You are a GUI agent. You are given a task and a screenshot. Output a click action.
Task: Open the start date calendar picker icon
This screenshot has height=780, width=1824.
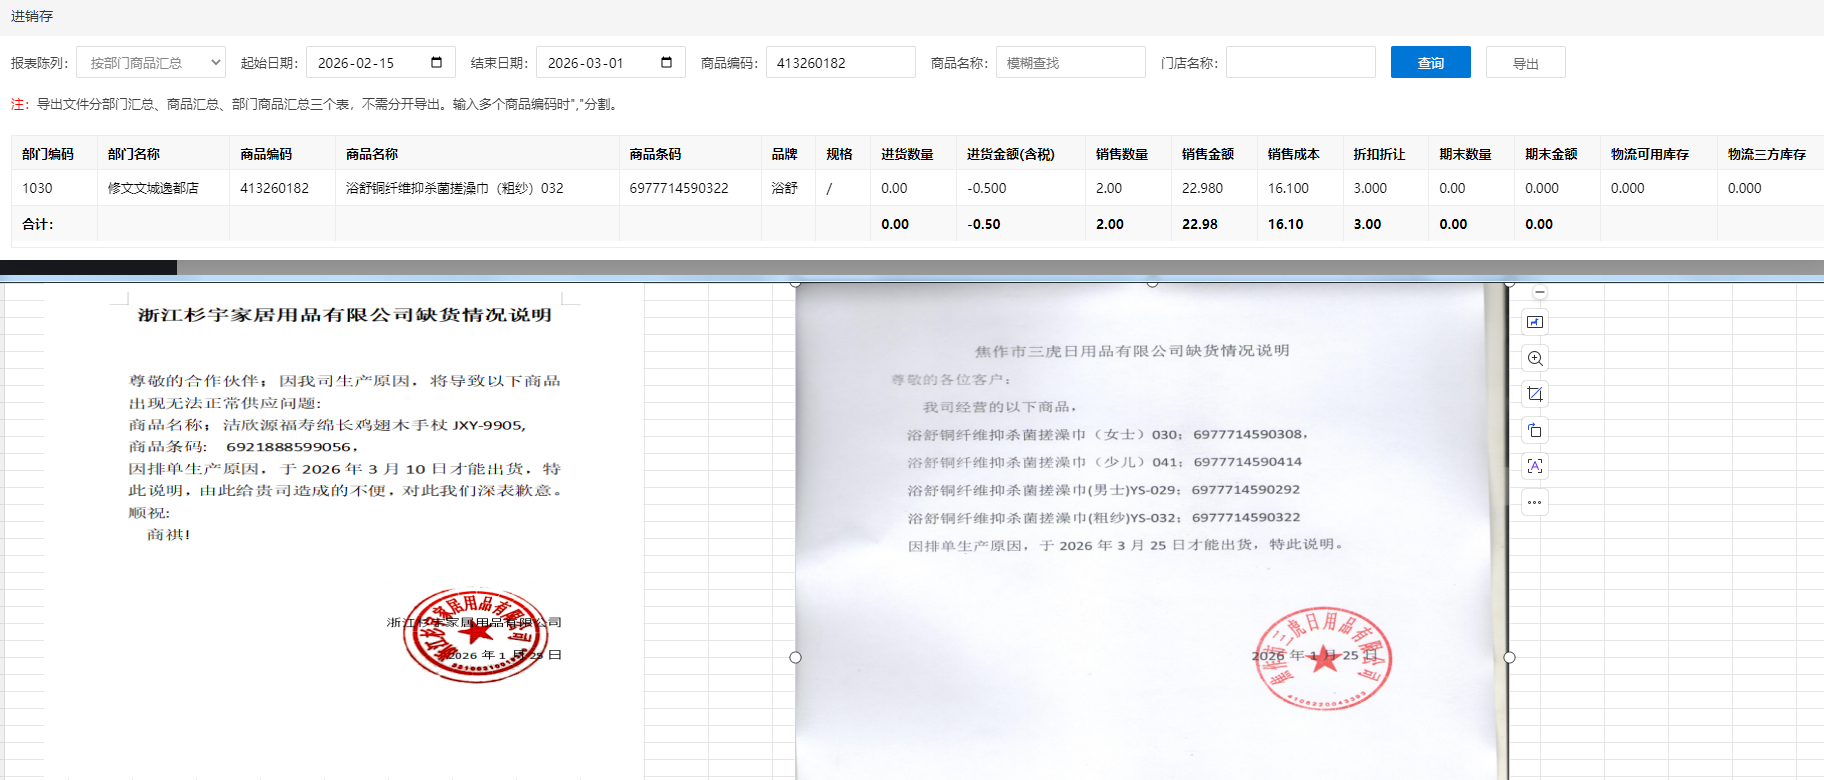(x=436, y=62)
